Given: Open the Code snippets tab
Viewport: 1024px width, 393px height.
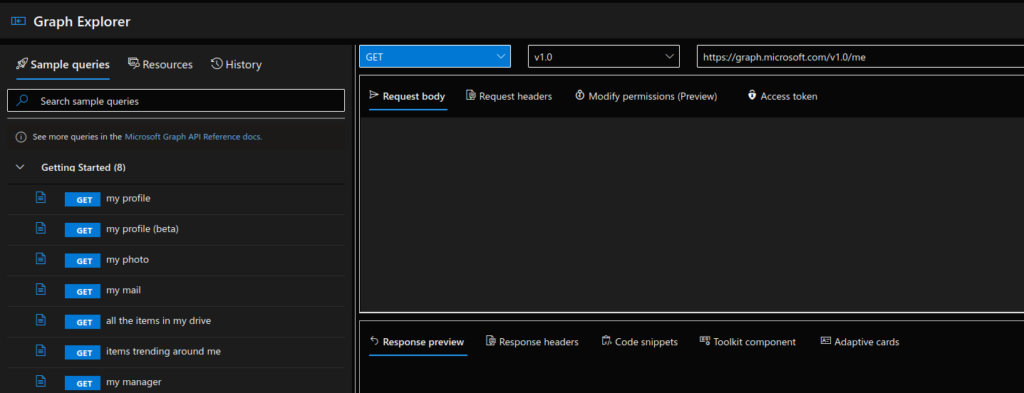Looking at the screenshot, I should click(639, 341).
